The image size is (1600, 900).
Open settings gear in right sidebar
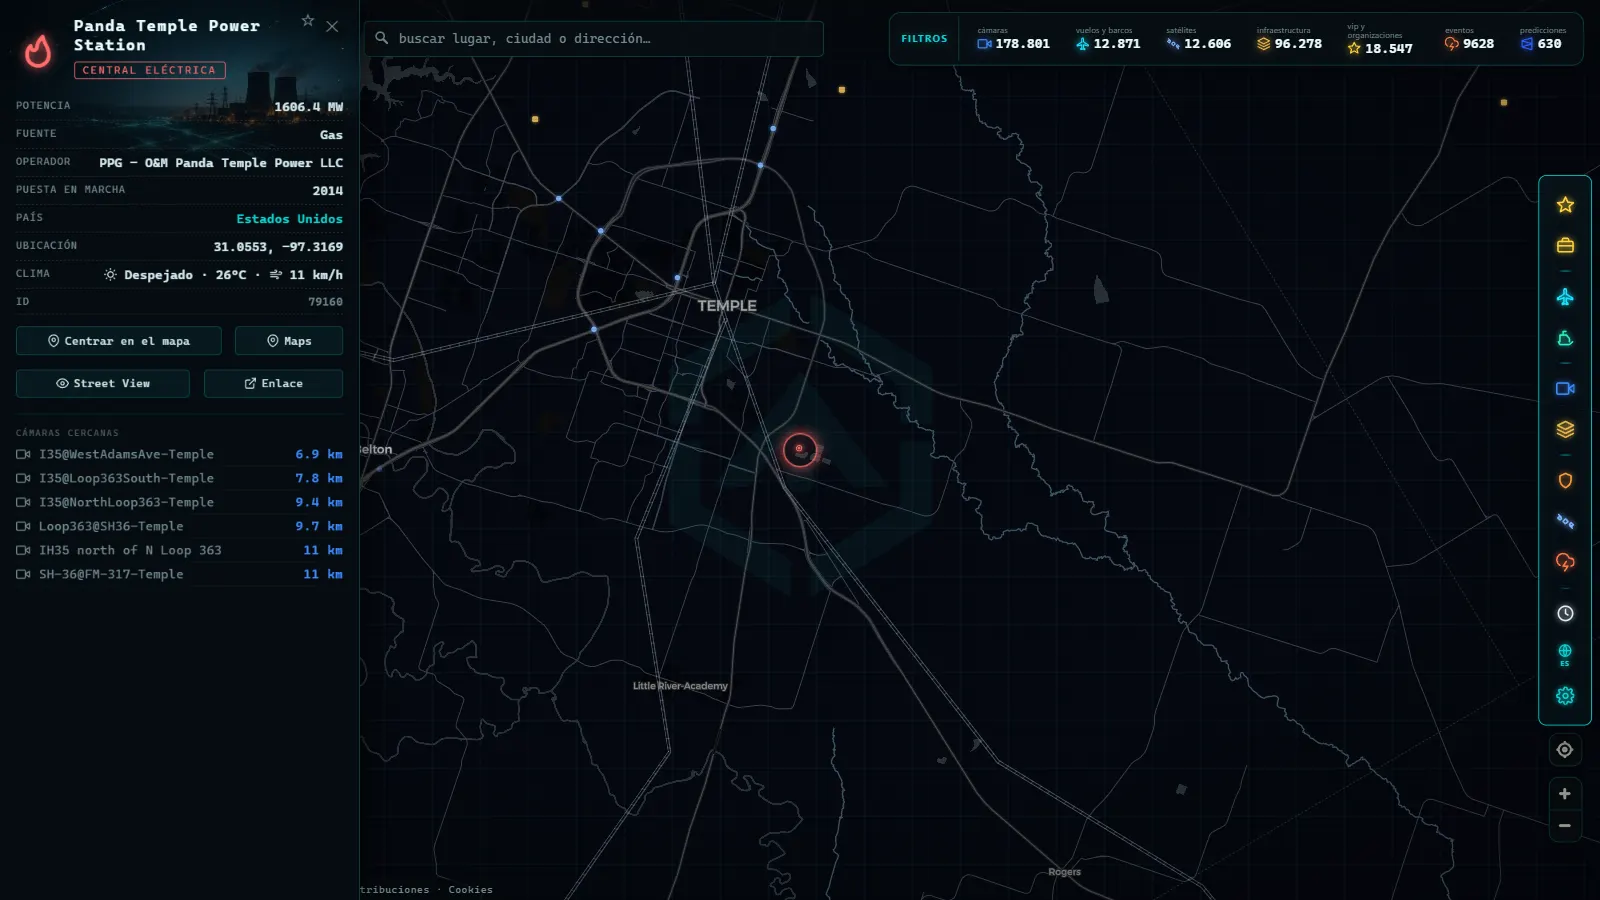pyautogui.click(x=1565, y=696)
